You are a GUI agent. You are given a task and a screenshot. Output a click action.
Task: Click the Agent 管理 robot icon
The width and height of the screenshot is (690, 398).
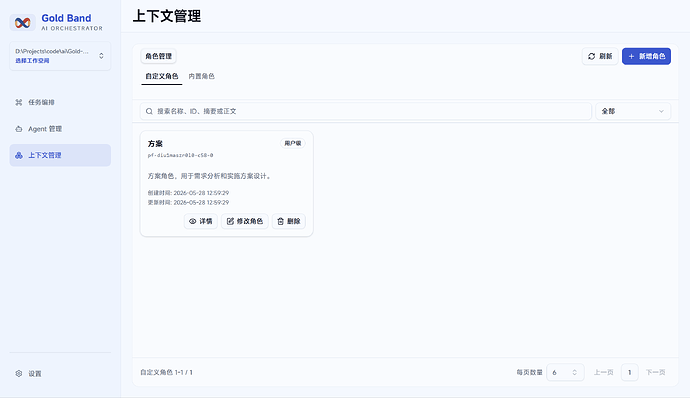[x=18, y=129]
